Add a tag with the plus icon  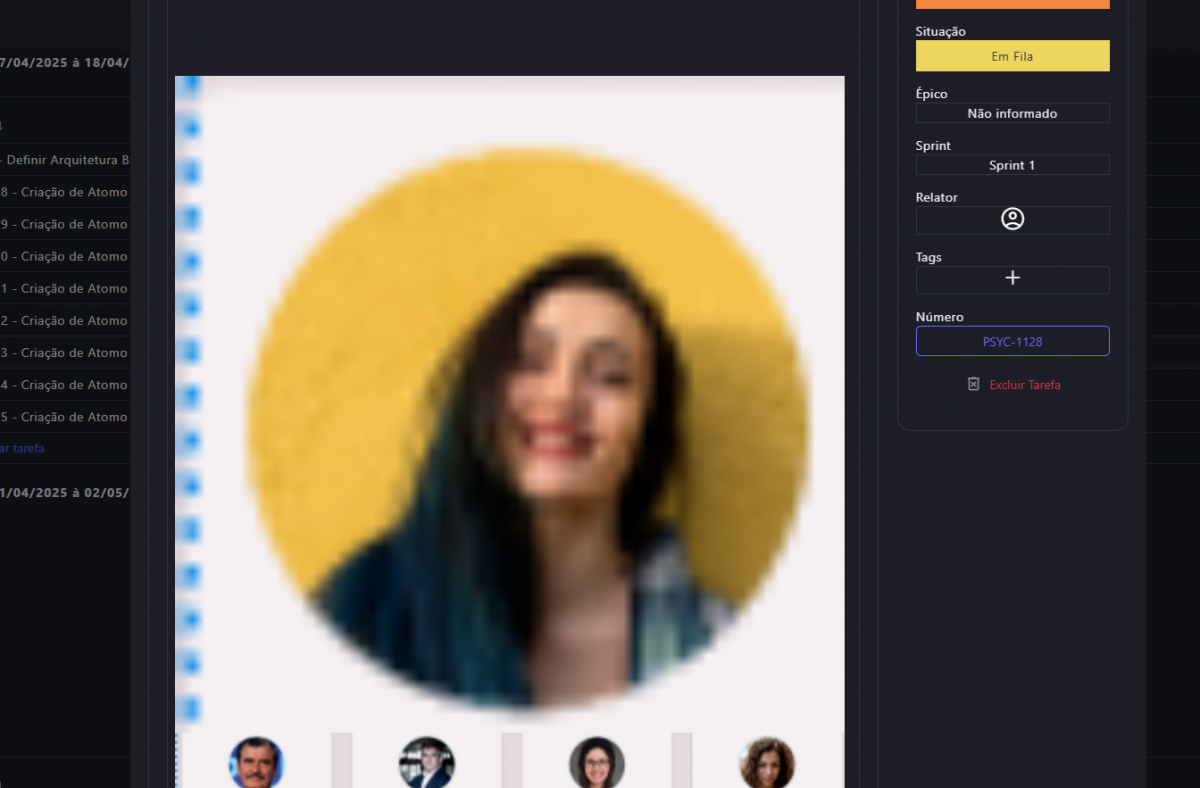pyautogui.click(x=1012, y=279)
